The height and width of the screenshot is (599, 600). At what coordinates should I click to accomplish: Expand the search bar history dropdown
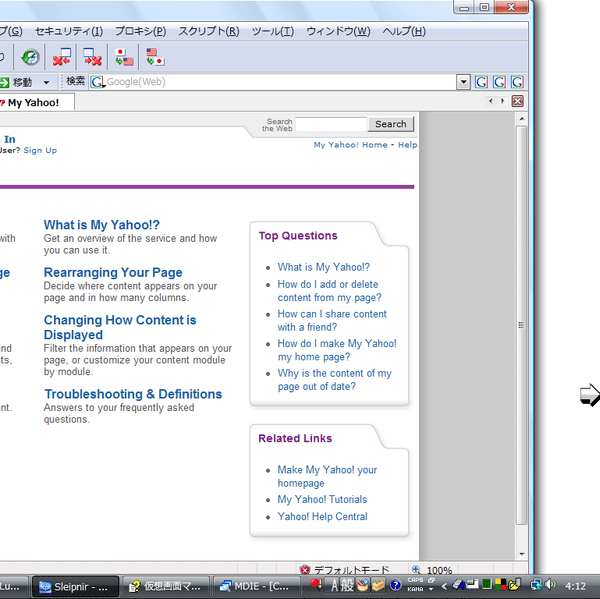click(463, 82)
